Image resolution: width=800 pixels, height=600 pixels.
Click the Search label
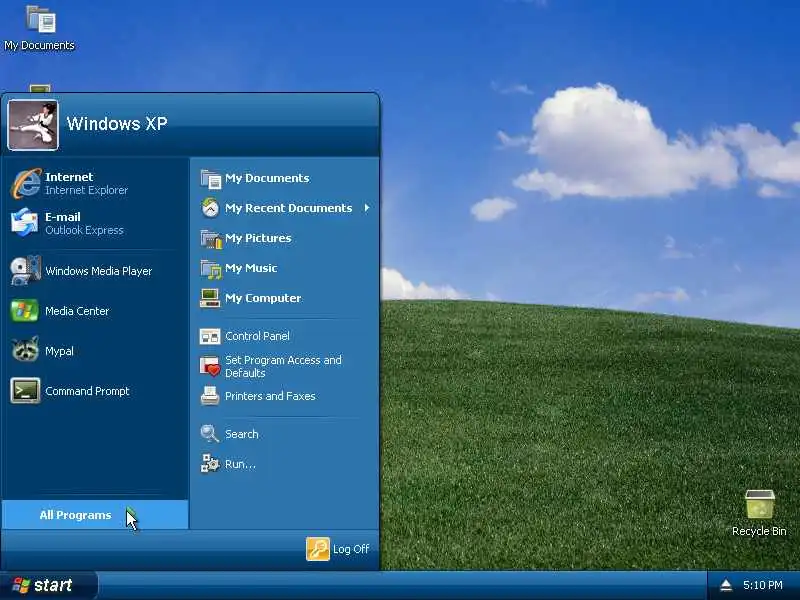coord(242,434)
